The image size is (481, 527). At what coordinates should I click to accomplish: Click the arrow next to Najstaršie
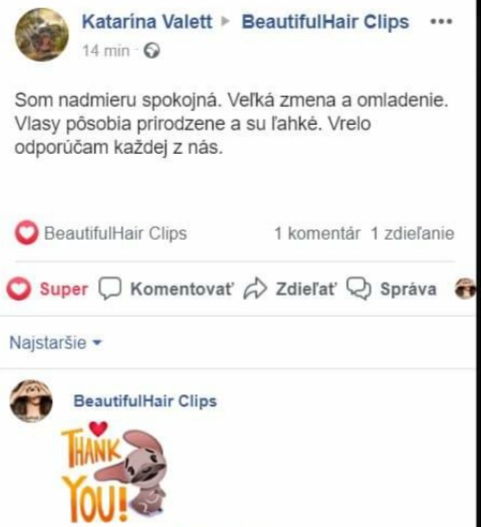[x=97, y=343]
